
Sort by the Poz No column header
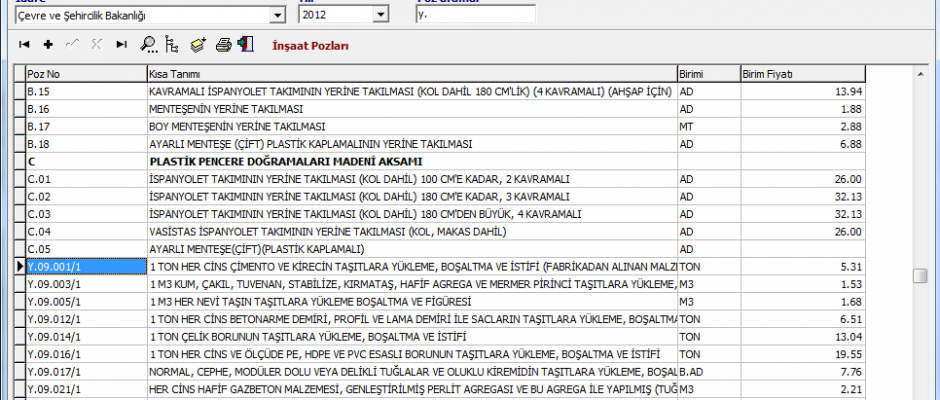click(x=85, y=75)
